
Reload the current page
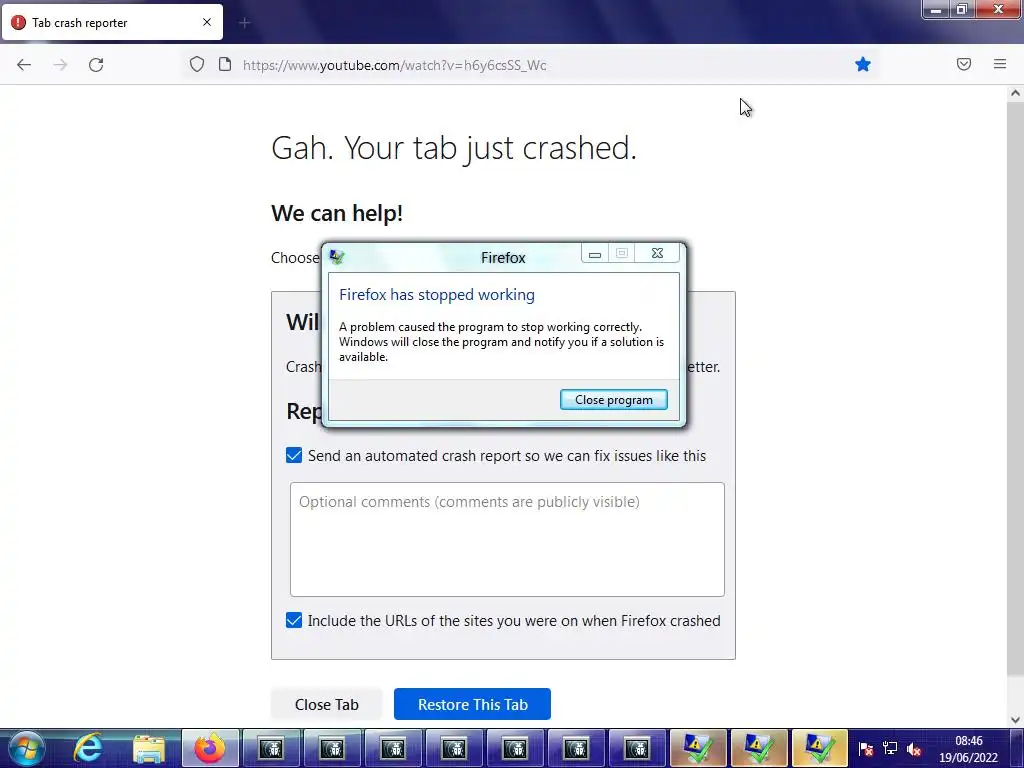(96, 65)
